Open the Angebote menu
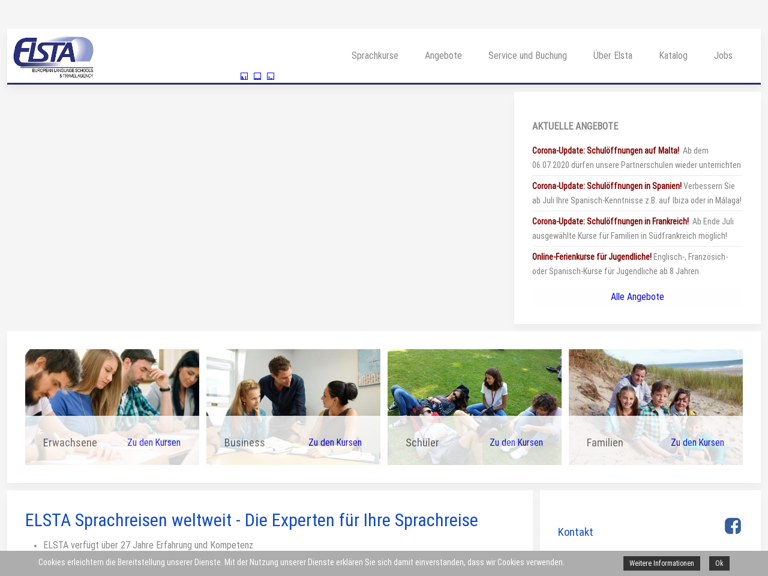Viewport: 768px width, 576px height. pyautogui.click(x=443, y=56)
